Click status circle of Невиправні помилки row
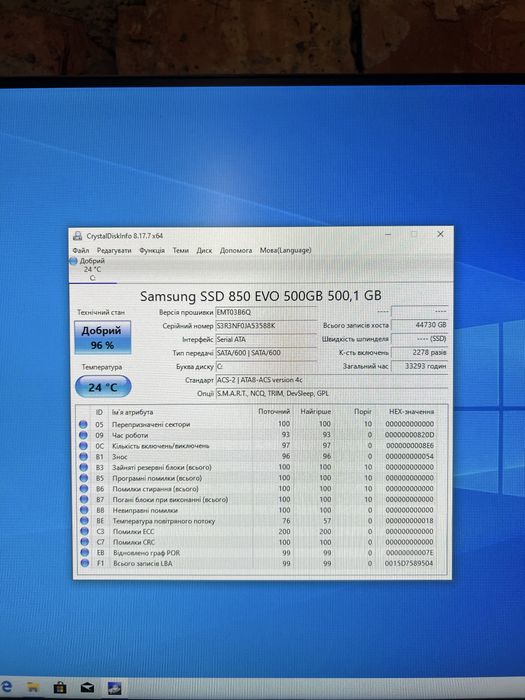Screen dimensions: 525x700 83,510
